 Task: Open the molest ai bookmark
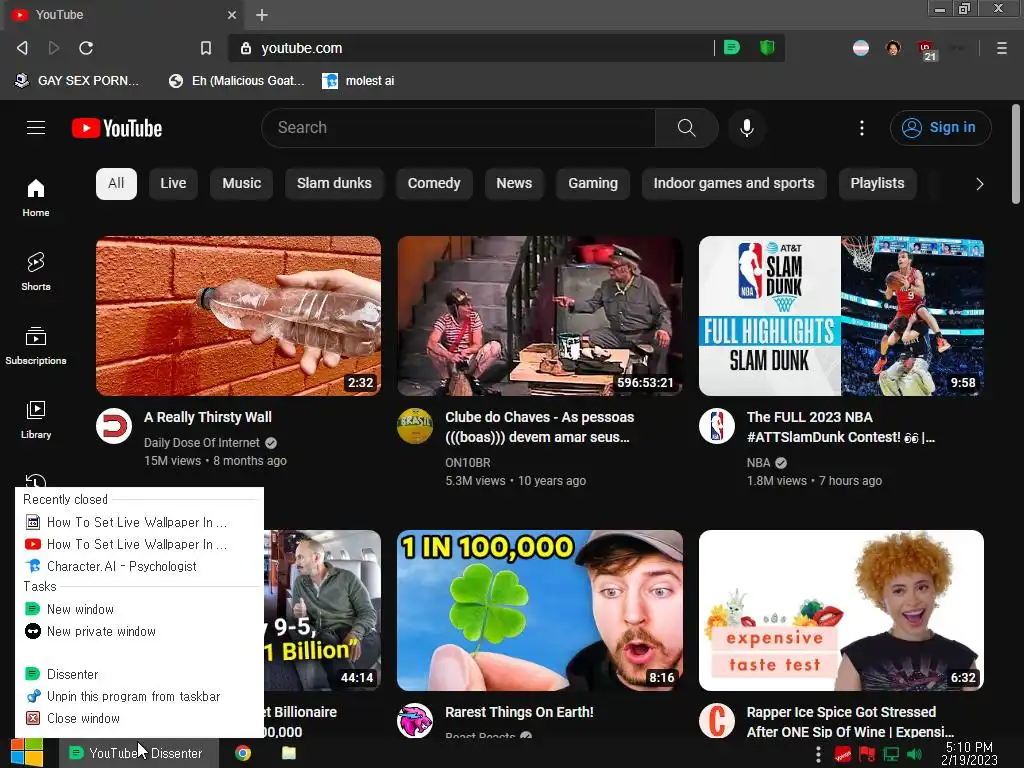coord(359,80)
